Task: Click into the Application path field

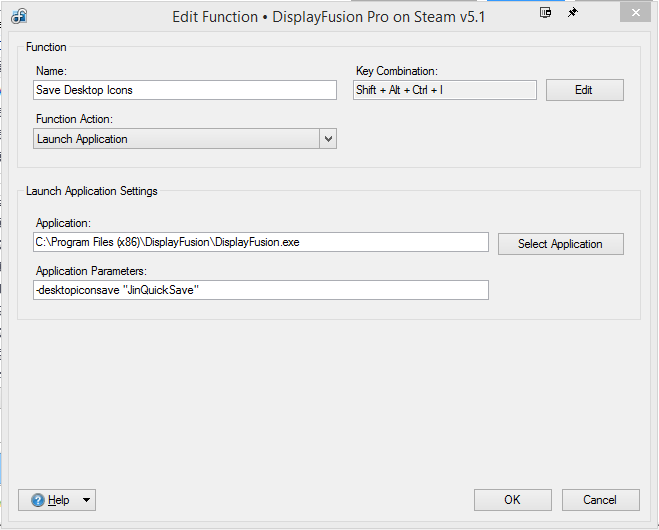Action: coord(260,242)
